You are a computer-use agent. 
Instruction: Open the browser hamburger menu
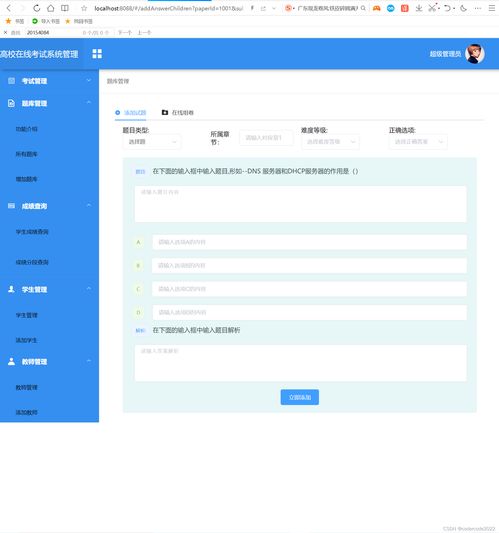tap(492, 8)
